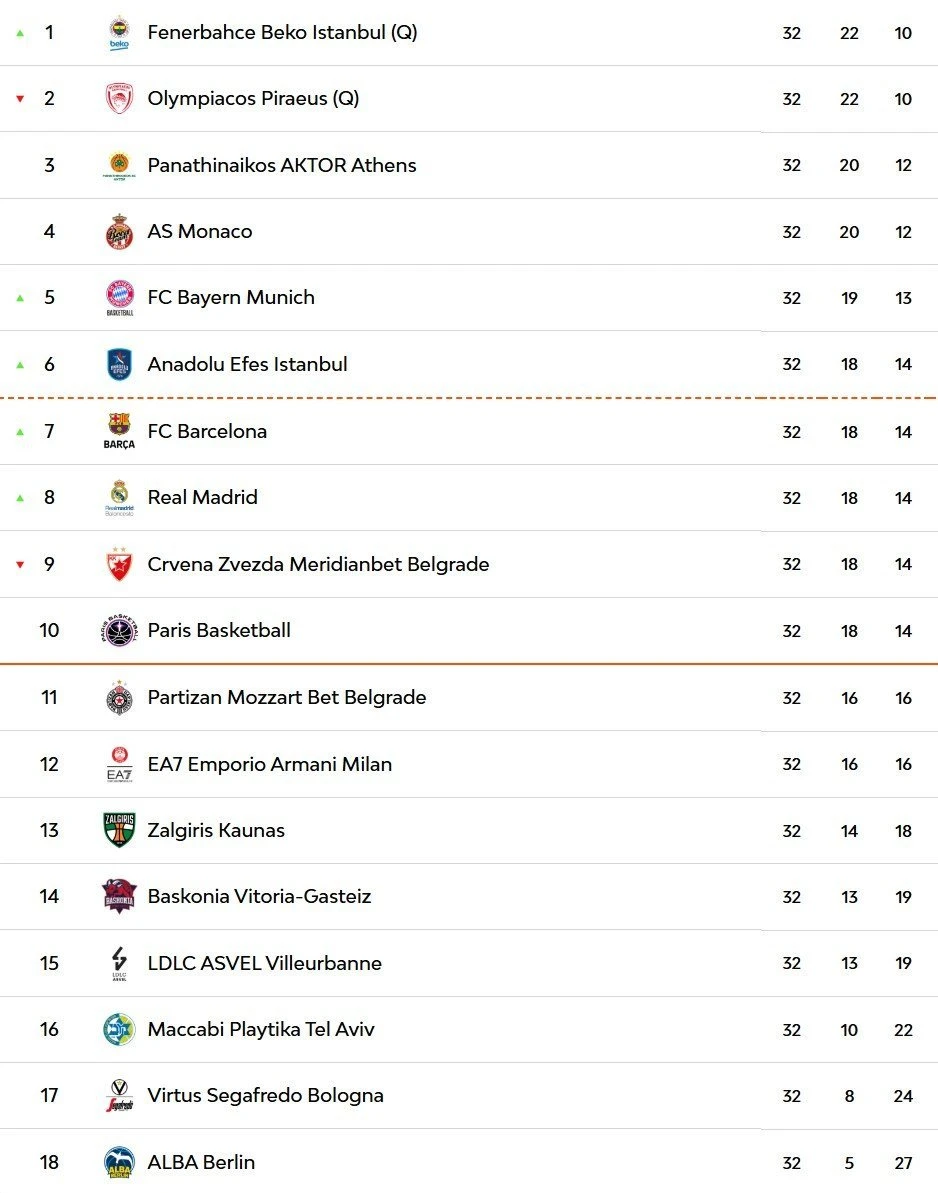Click the Crvena Zvezda star logo

(119, 564)
